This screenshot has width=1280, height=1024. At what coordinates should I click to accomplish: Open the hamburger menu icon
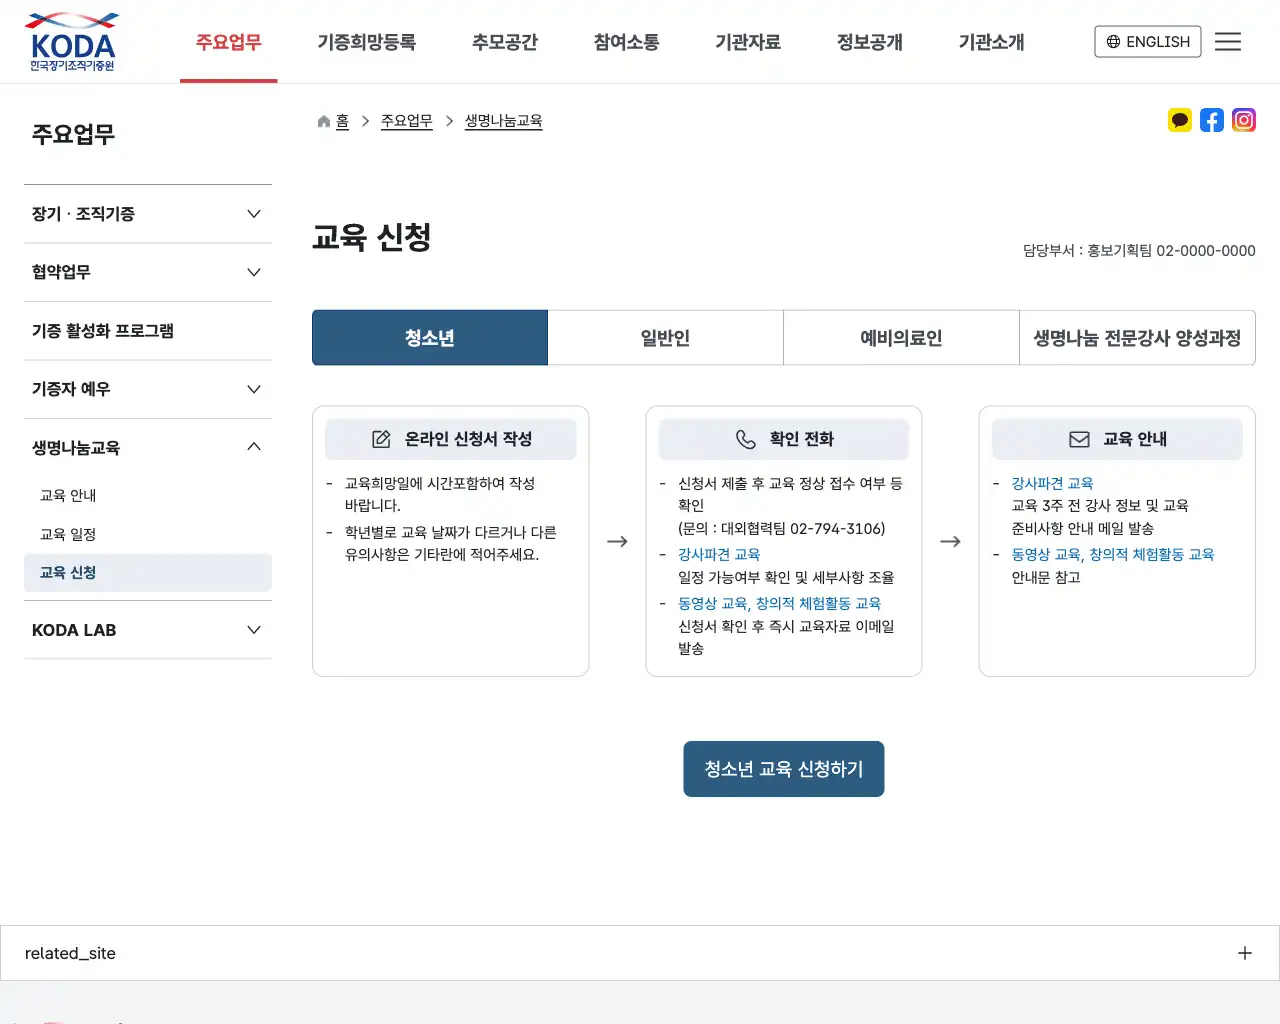pyautogui.click(x=1228, y=41)
